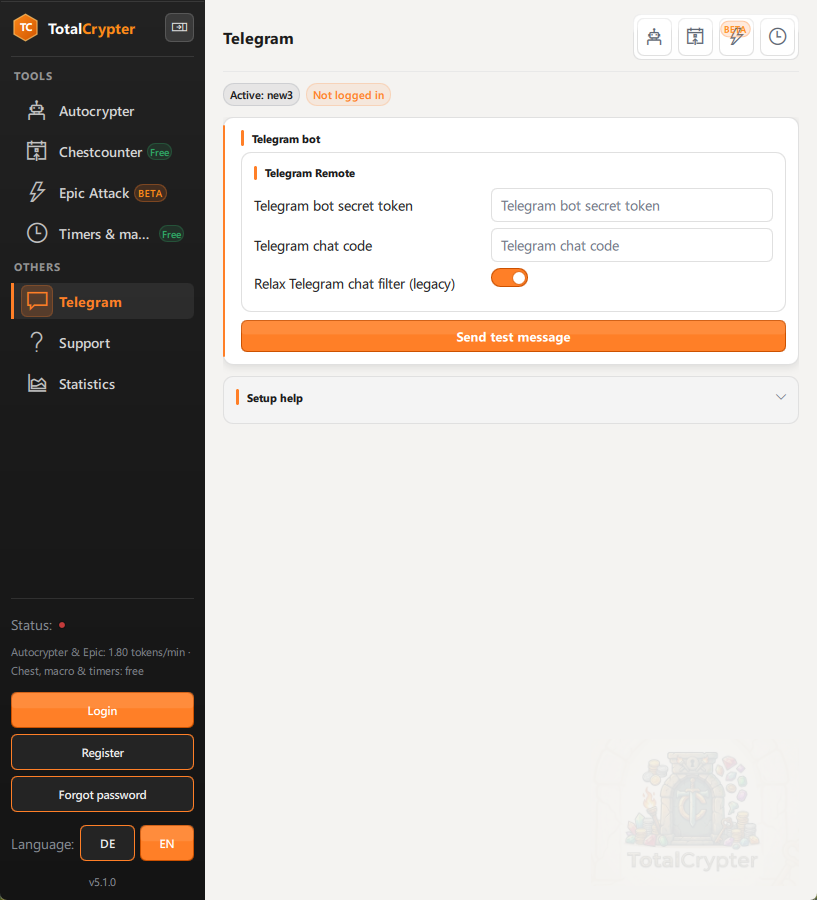
Task: Click the red Status indicator dot
Action: click(x=62, y=625)
